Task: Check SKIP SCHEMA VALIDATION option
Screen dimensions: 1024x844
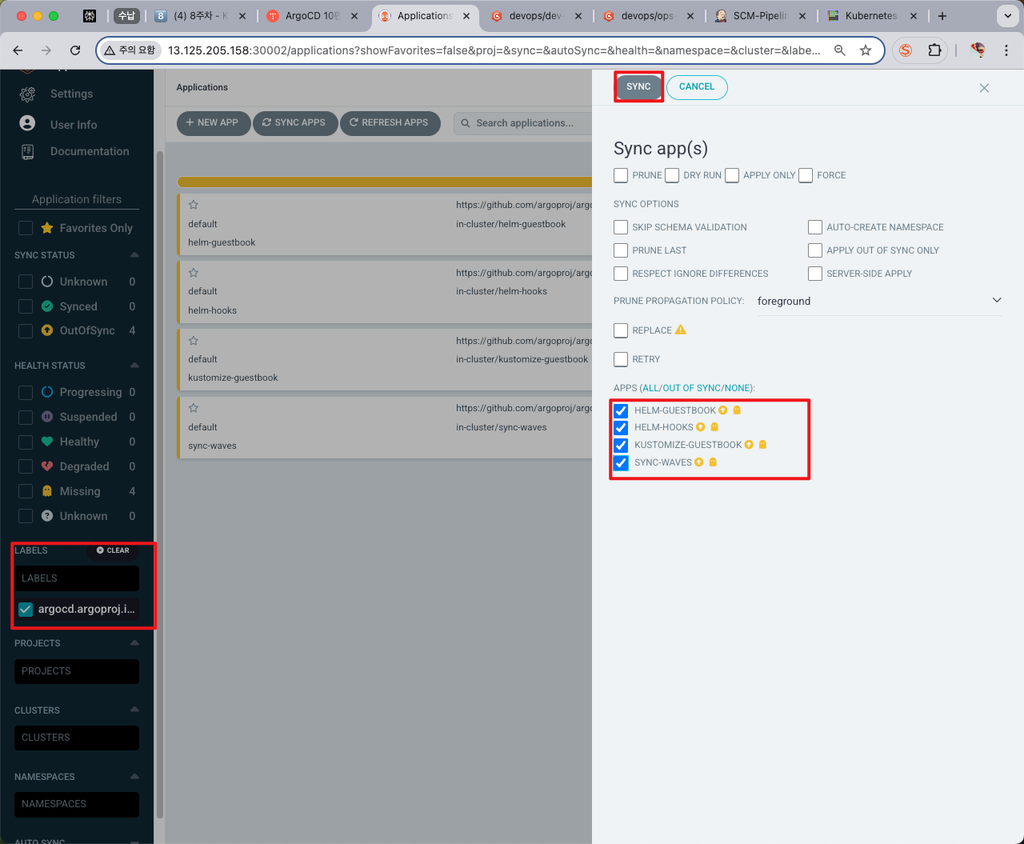Action: pyautogui.click(x=621, y=227)
